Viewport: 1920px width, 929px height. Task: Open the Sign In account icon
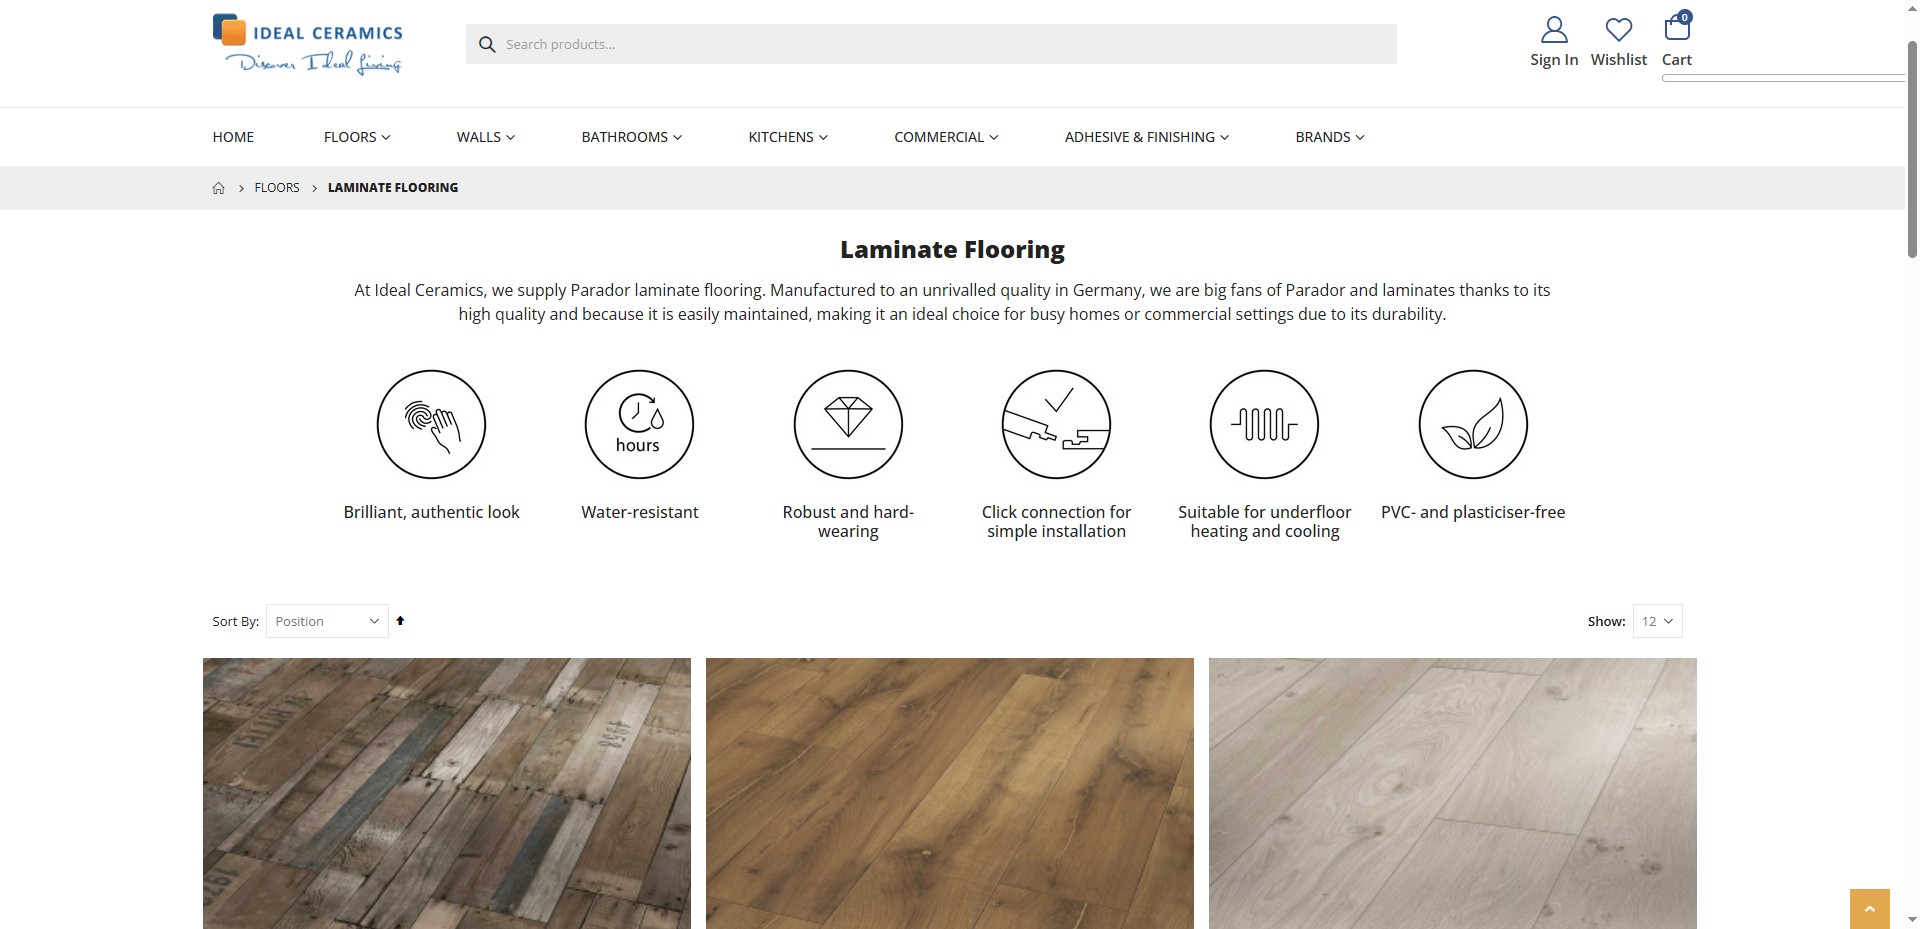[1553, 30]
